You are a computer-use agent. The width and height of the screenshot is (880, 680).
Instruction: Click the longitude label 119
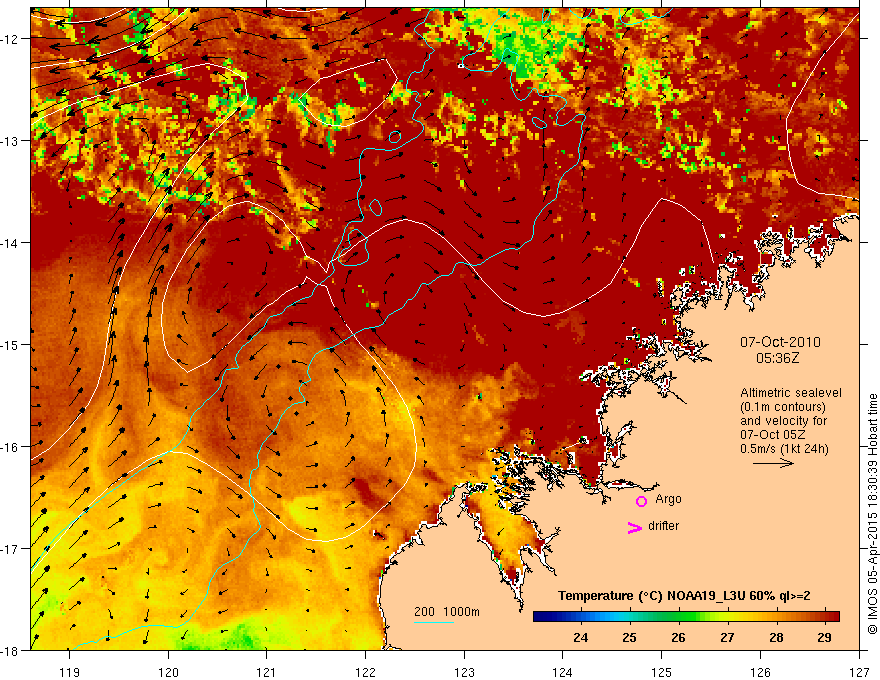tap(70, 672)
